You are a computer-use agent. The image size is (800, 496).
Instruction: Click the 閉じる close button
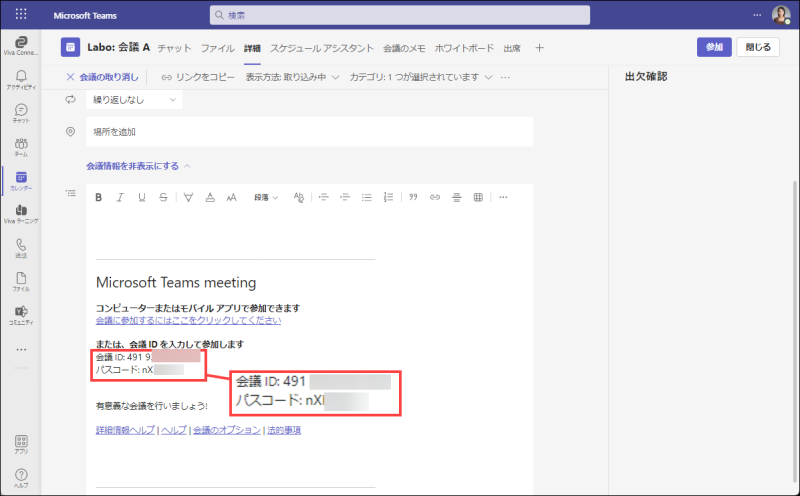(x=758, y=47)
